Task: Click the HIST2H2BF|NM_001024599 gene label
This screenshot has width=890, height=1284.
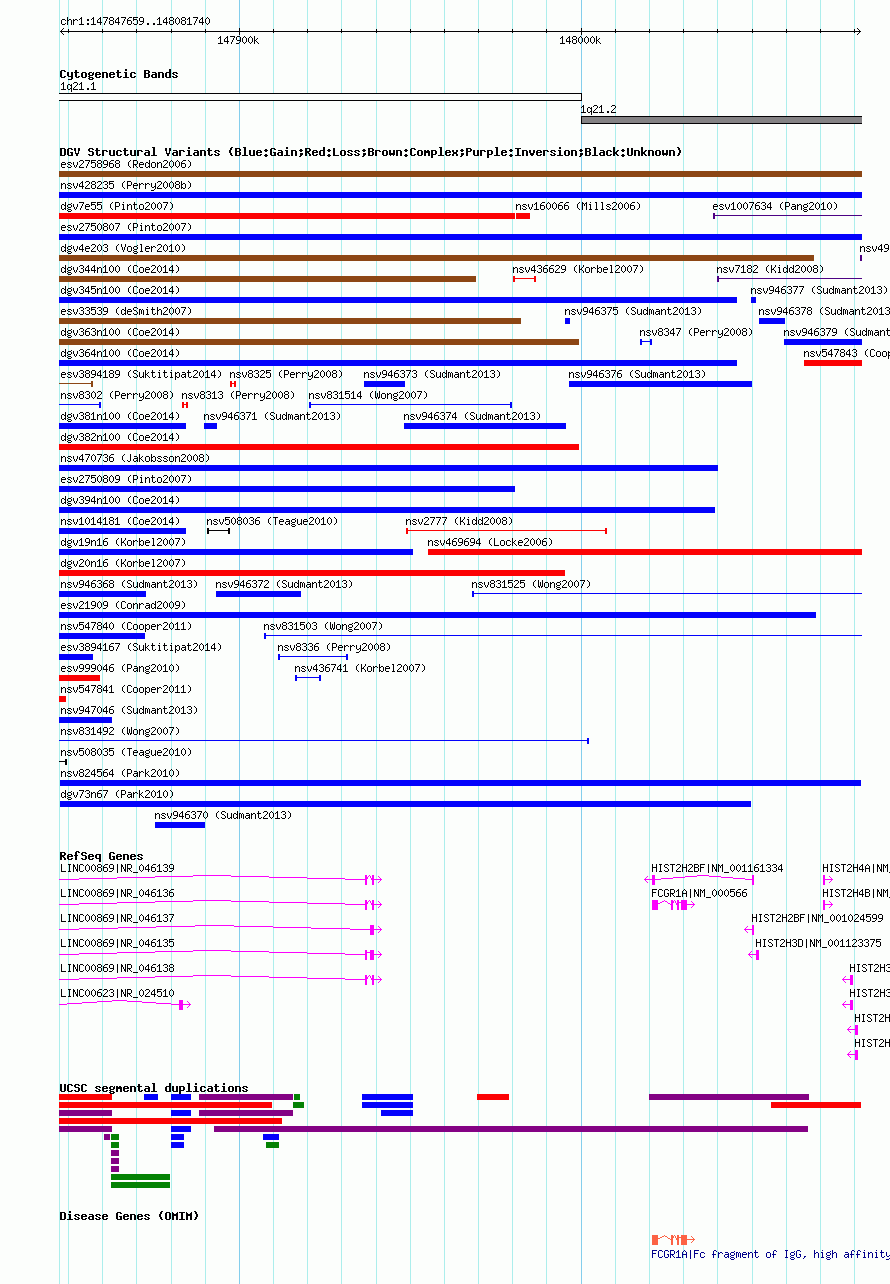Action: [817, 918]
